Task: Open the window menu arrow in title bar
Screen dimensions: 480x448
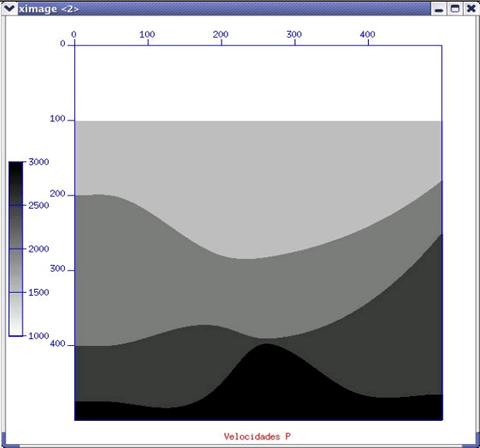Action: [x=9, y=8]
